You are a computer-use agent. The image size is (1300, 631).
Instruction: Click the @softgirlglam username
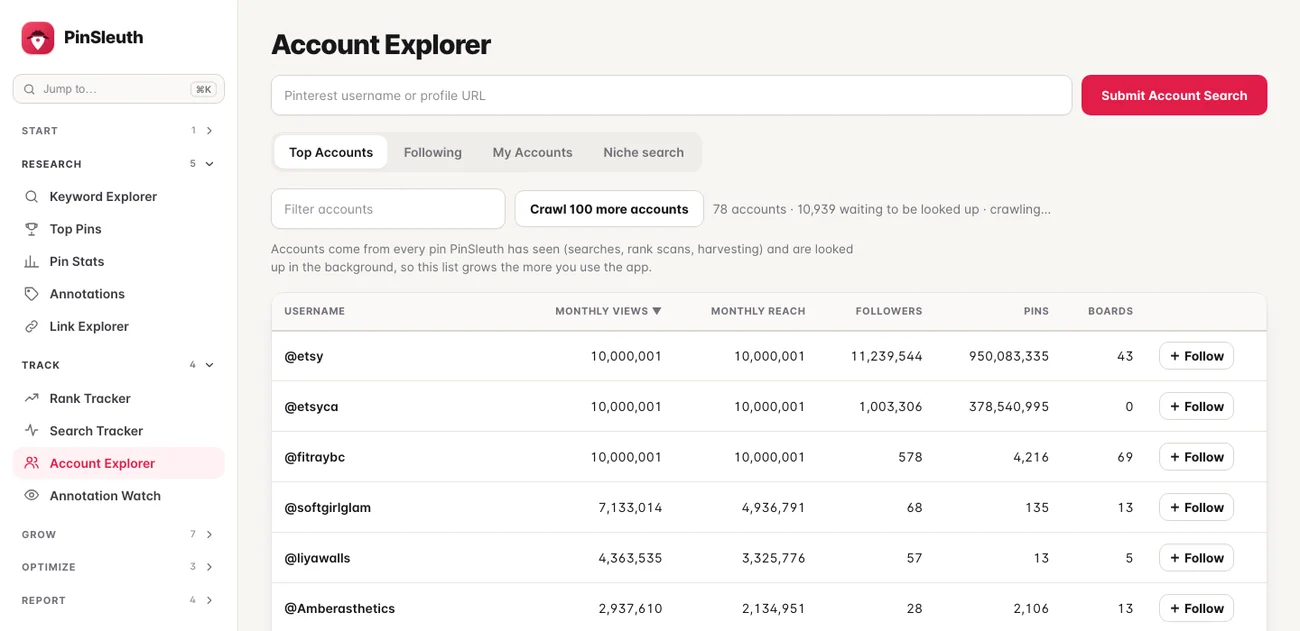[328, 508]
